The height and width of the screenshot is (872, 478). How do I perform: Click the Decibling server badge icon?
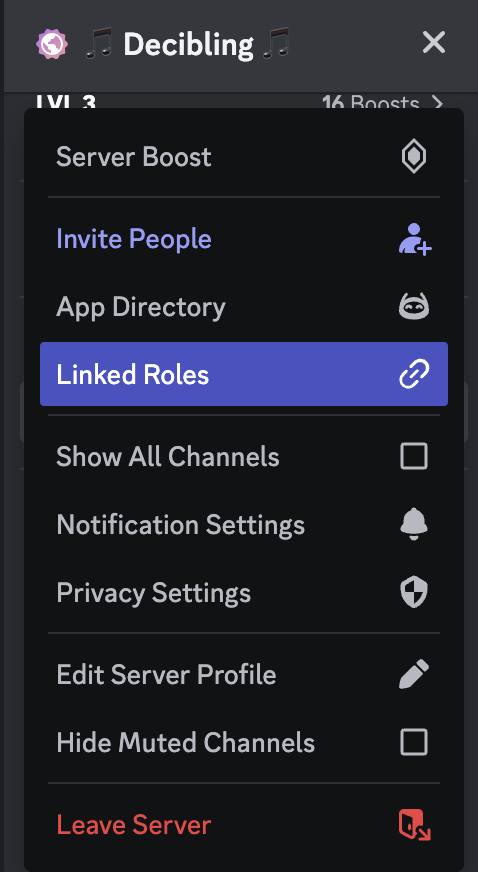point(52,44)
